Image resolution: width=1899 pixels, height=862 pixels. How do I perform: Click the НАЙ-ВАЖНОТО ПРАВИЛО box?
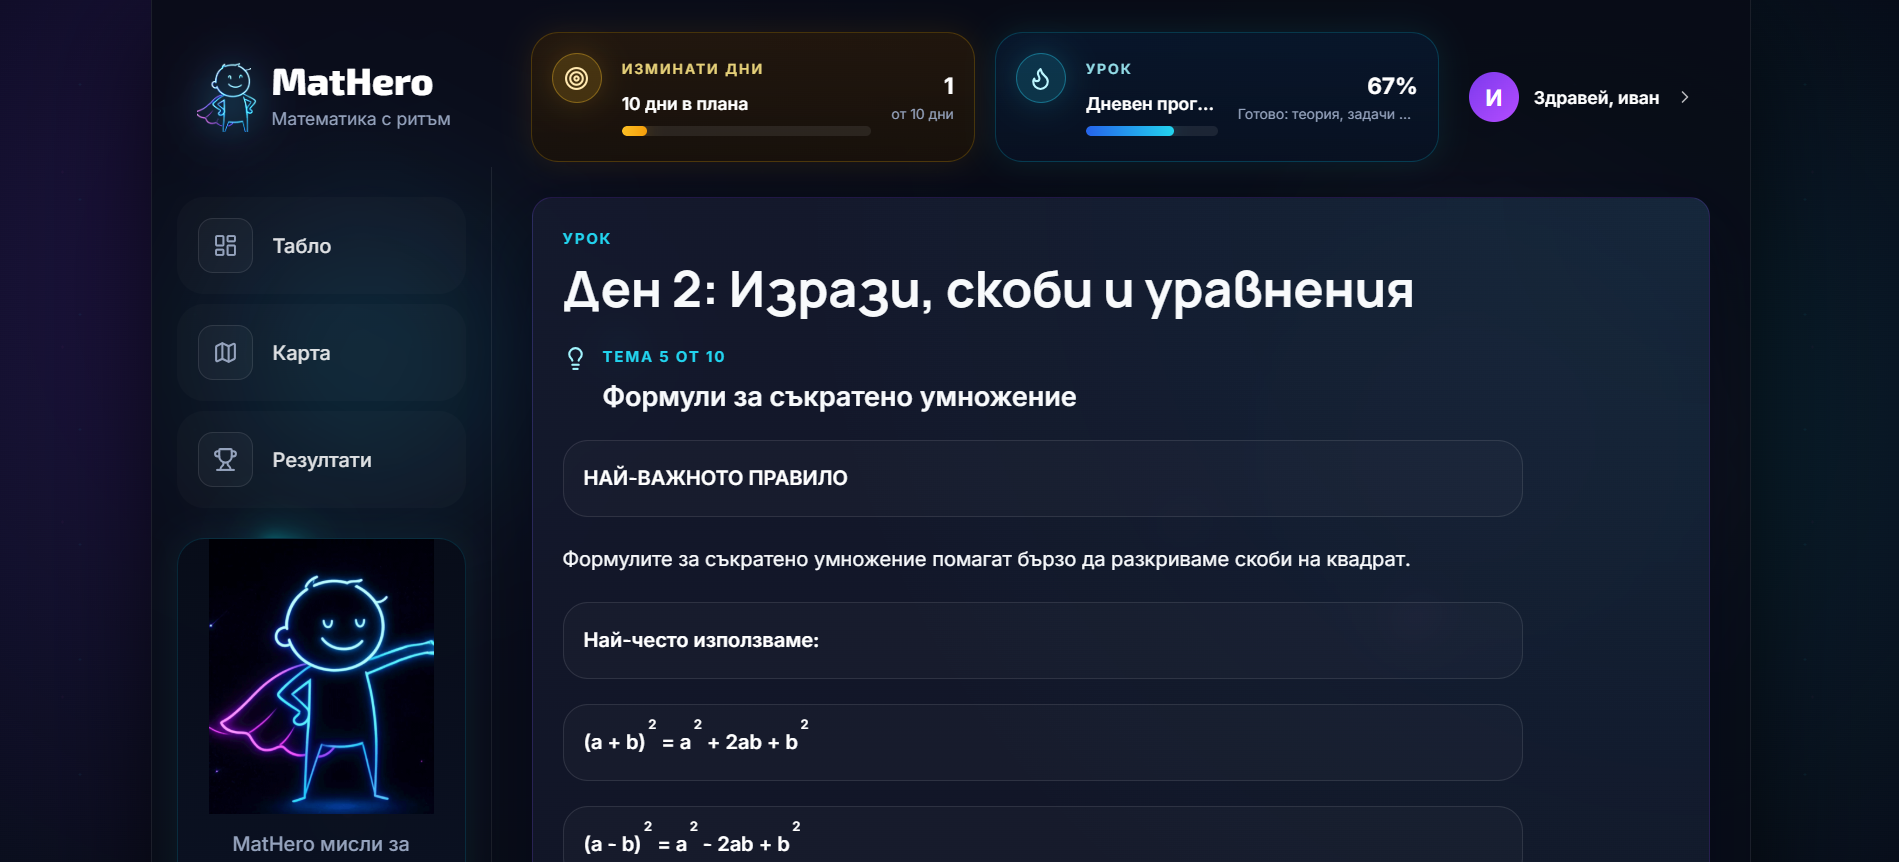click(x=1042, y=478)
